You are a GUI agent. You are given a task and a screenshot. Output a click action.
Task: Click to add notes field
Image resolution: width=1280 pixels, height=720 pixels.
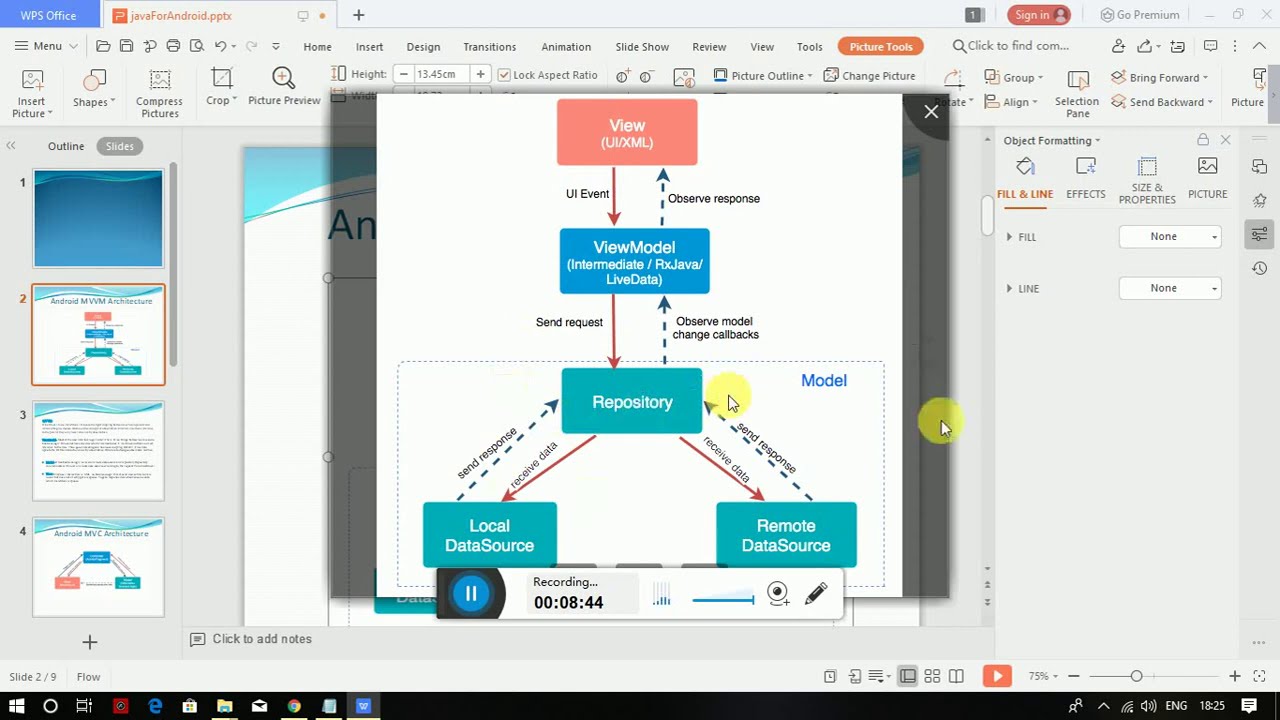click(262, 639)
